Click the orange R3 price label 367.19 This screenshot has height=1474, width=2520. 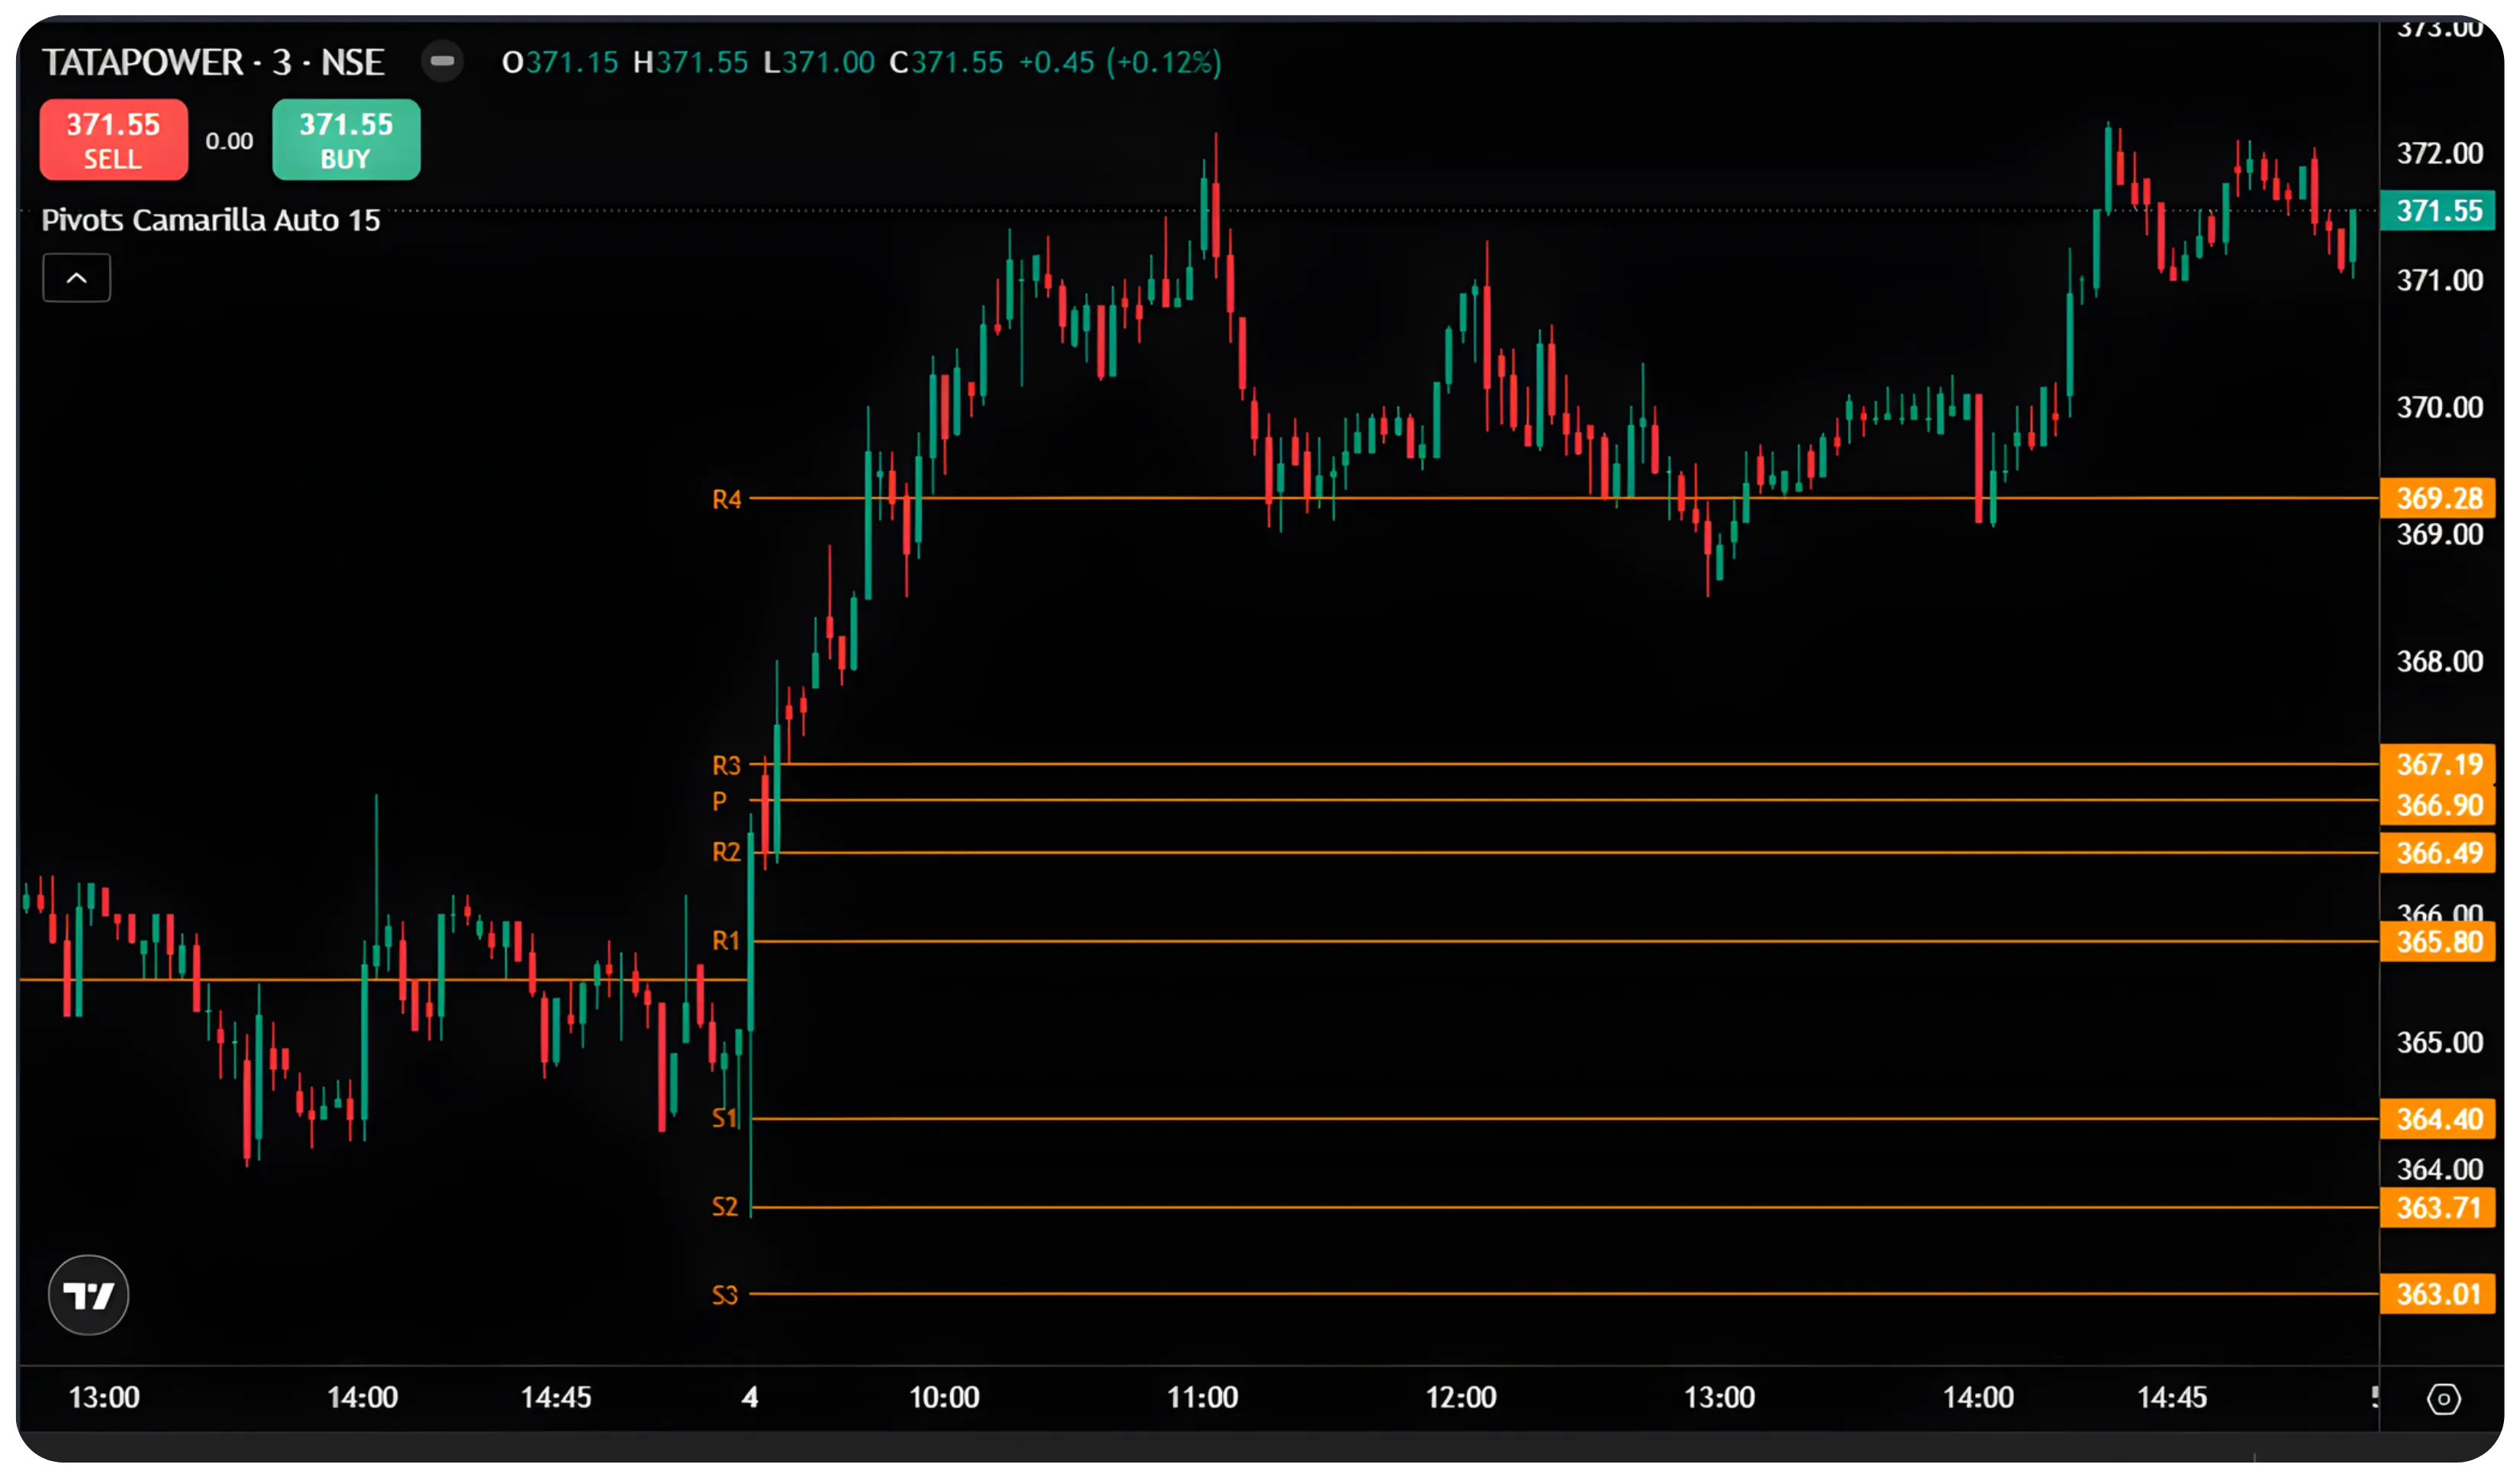coord(2440,764)
